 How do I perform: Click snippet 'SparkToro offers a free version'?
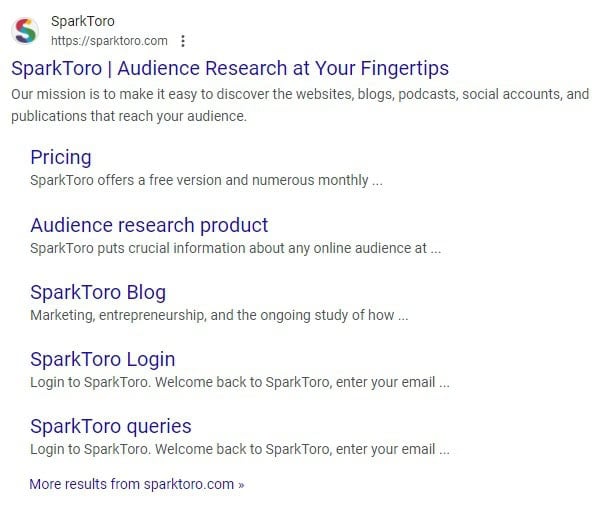[206, 180]
